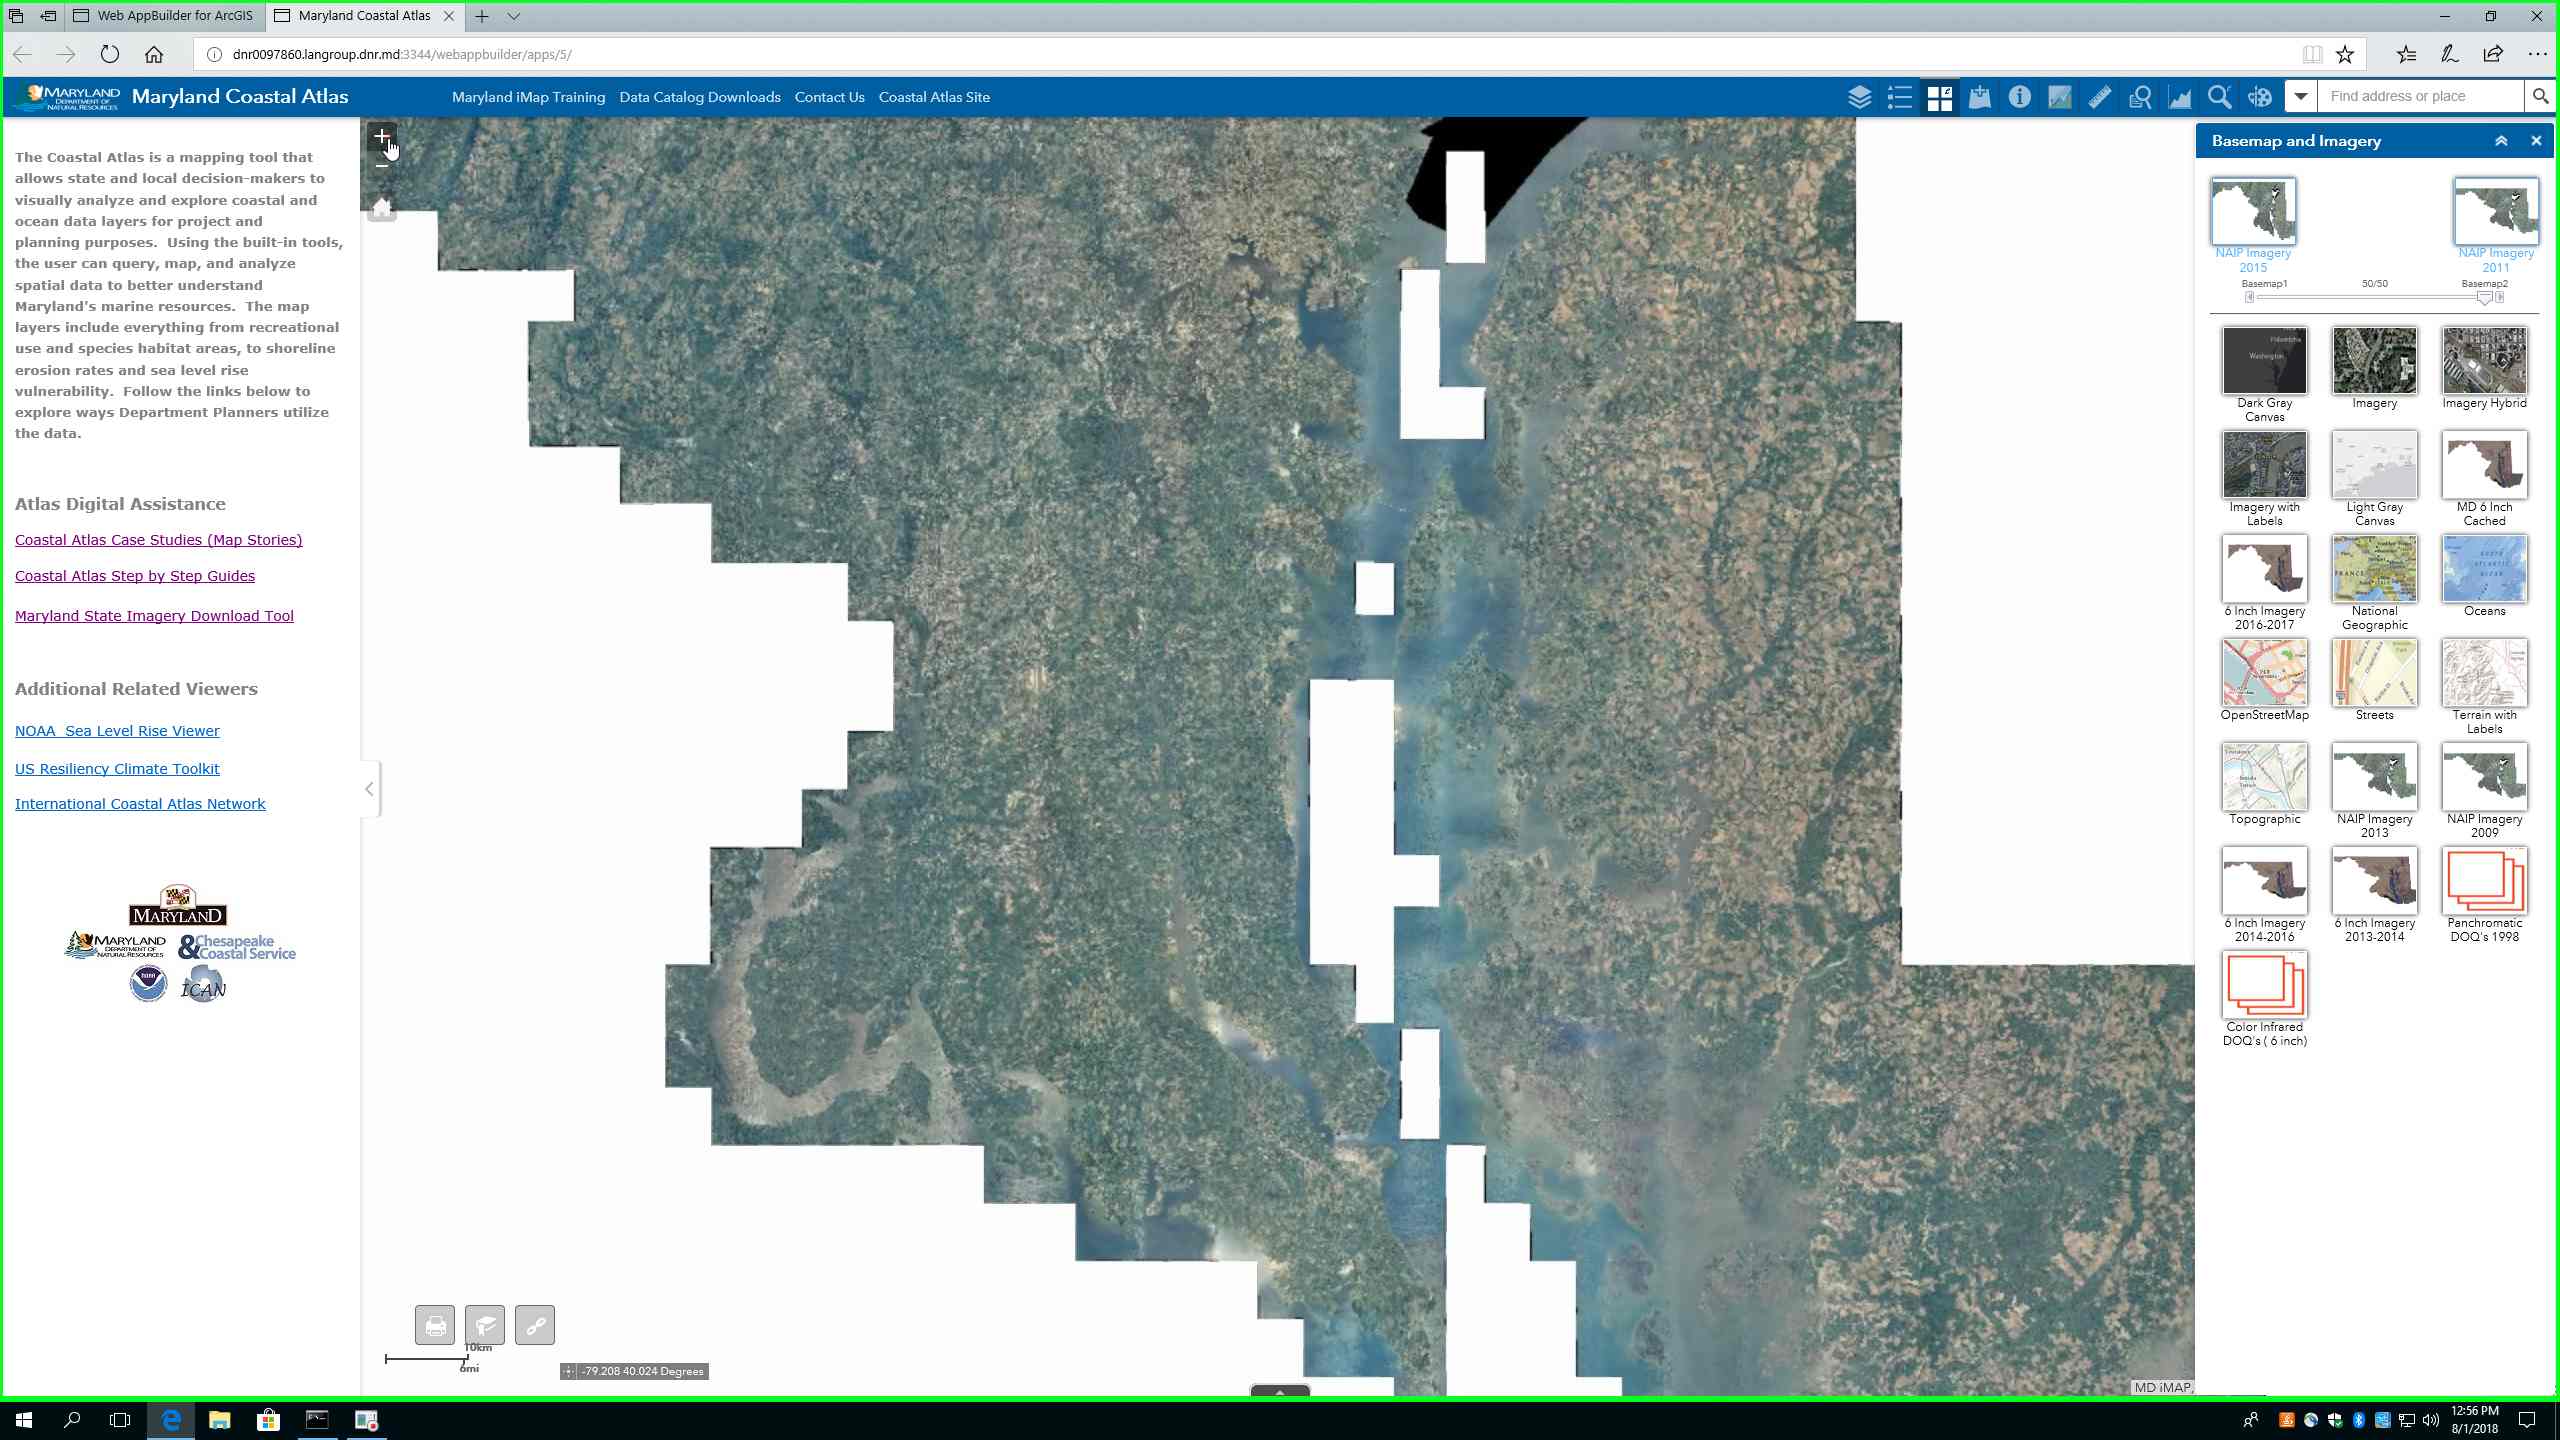
Task: Open the Layer List widget icon
Action: coord(1859,97)
